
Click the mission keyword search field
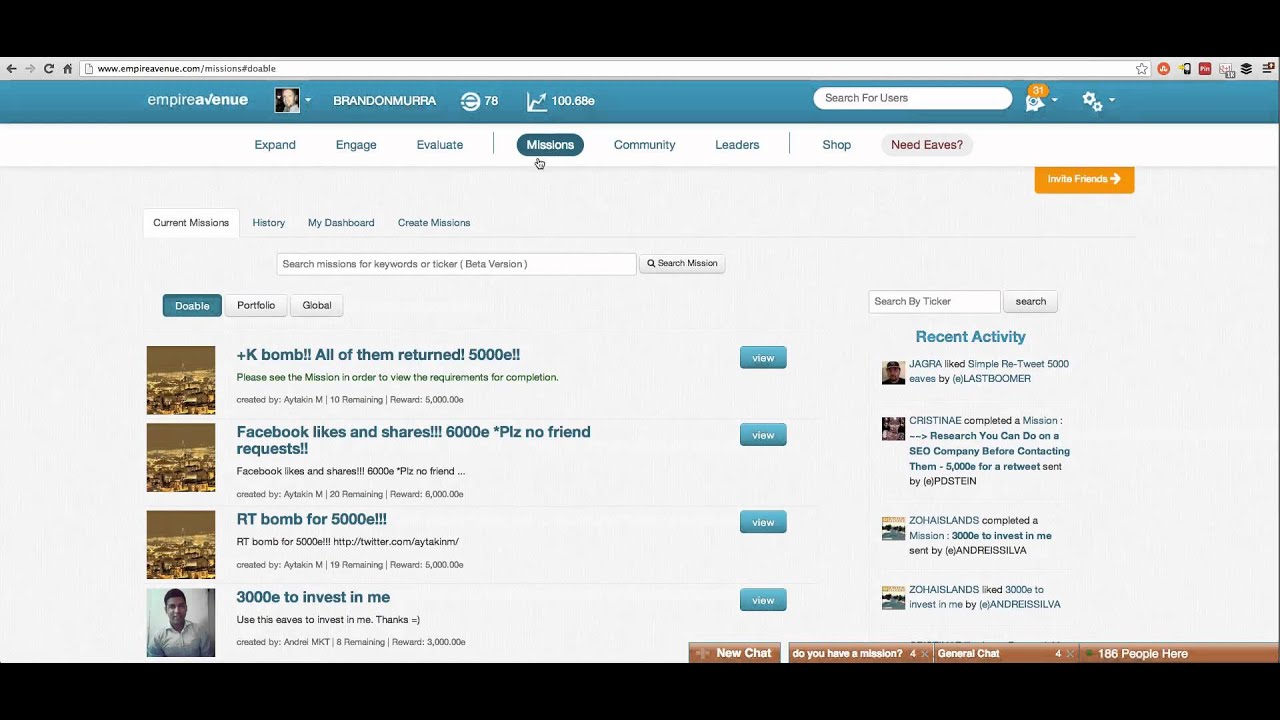456,264
